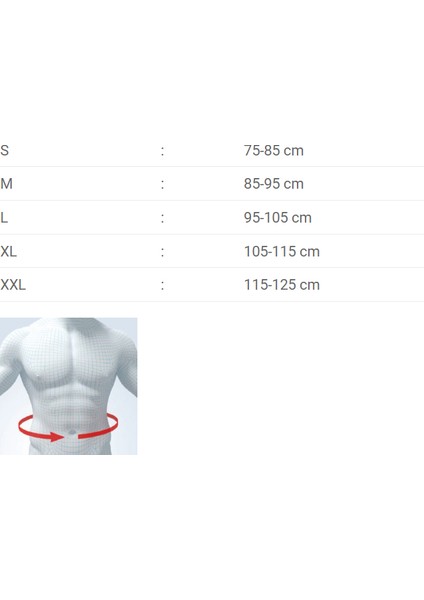Select the 75-85 cm measurement
The height and width of the screenshot is (600, 424).
(274, 150)
